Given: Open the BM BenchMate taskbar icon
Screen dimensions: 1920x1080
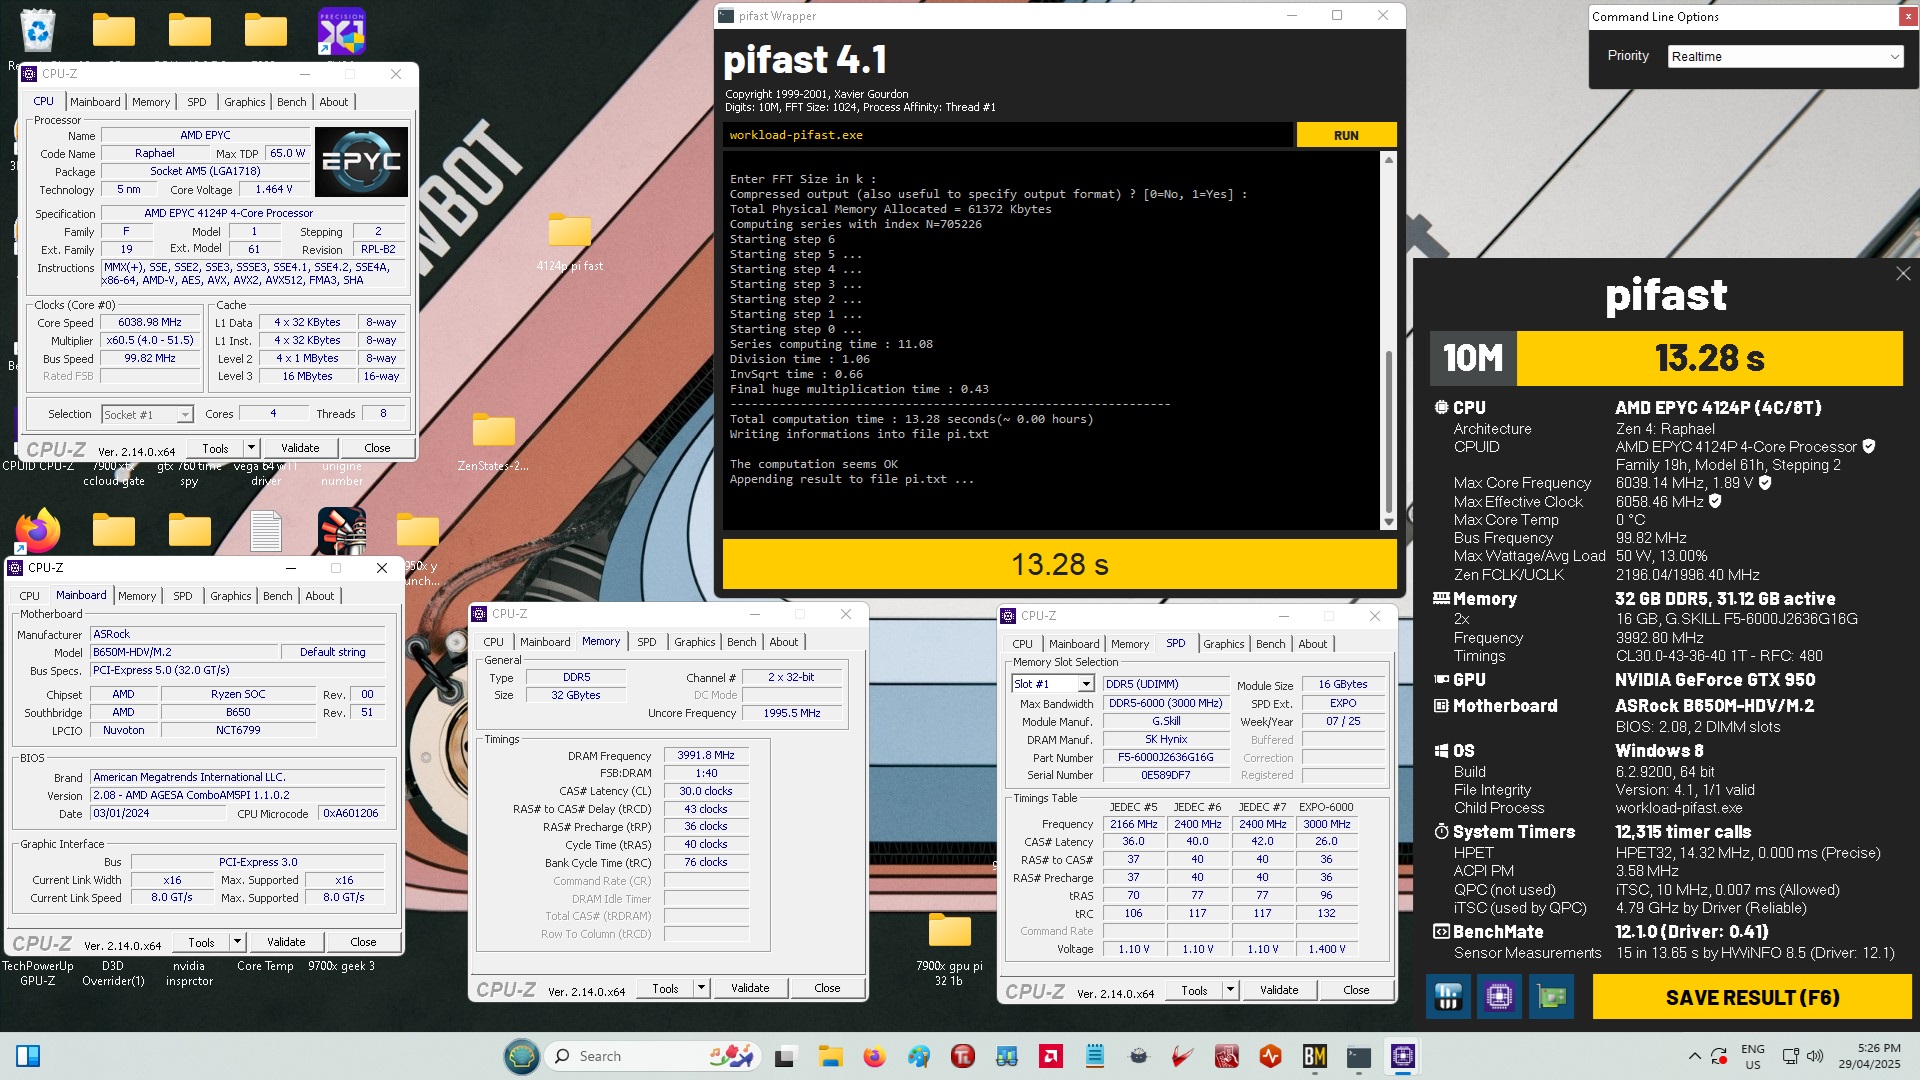Looking at the screenshot, I should pyautogui.click(x=1314, y=1056).
